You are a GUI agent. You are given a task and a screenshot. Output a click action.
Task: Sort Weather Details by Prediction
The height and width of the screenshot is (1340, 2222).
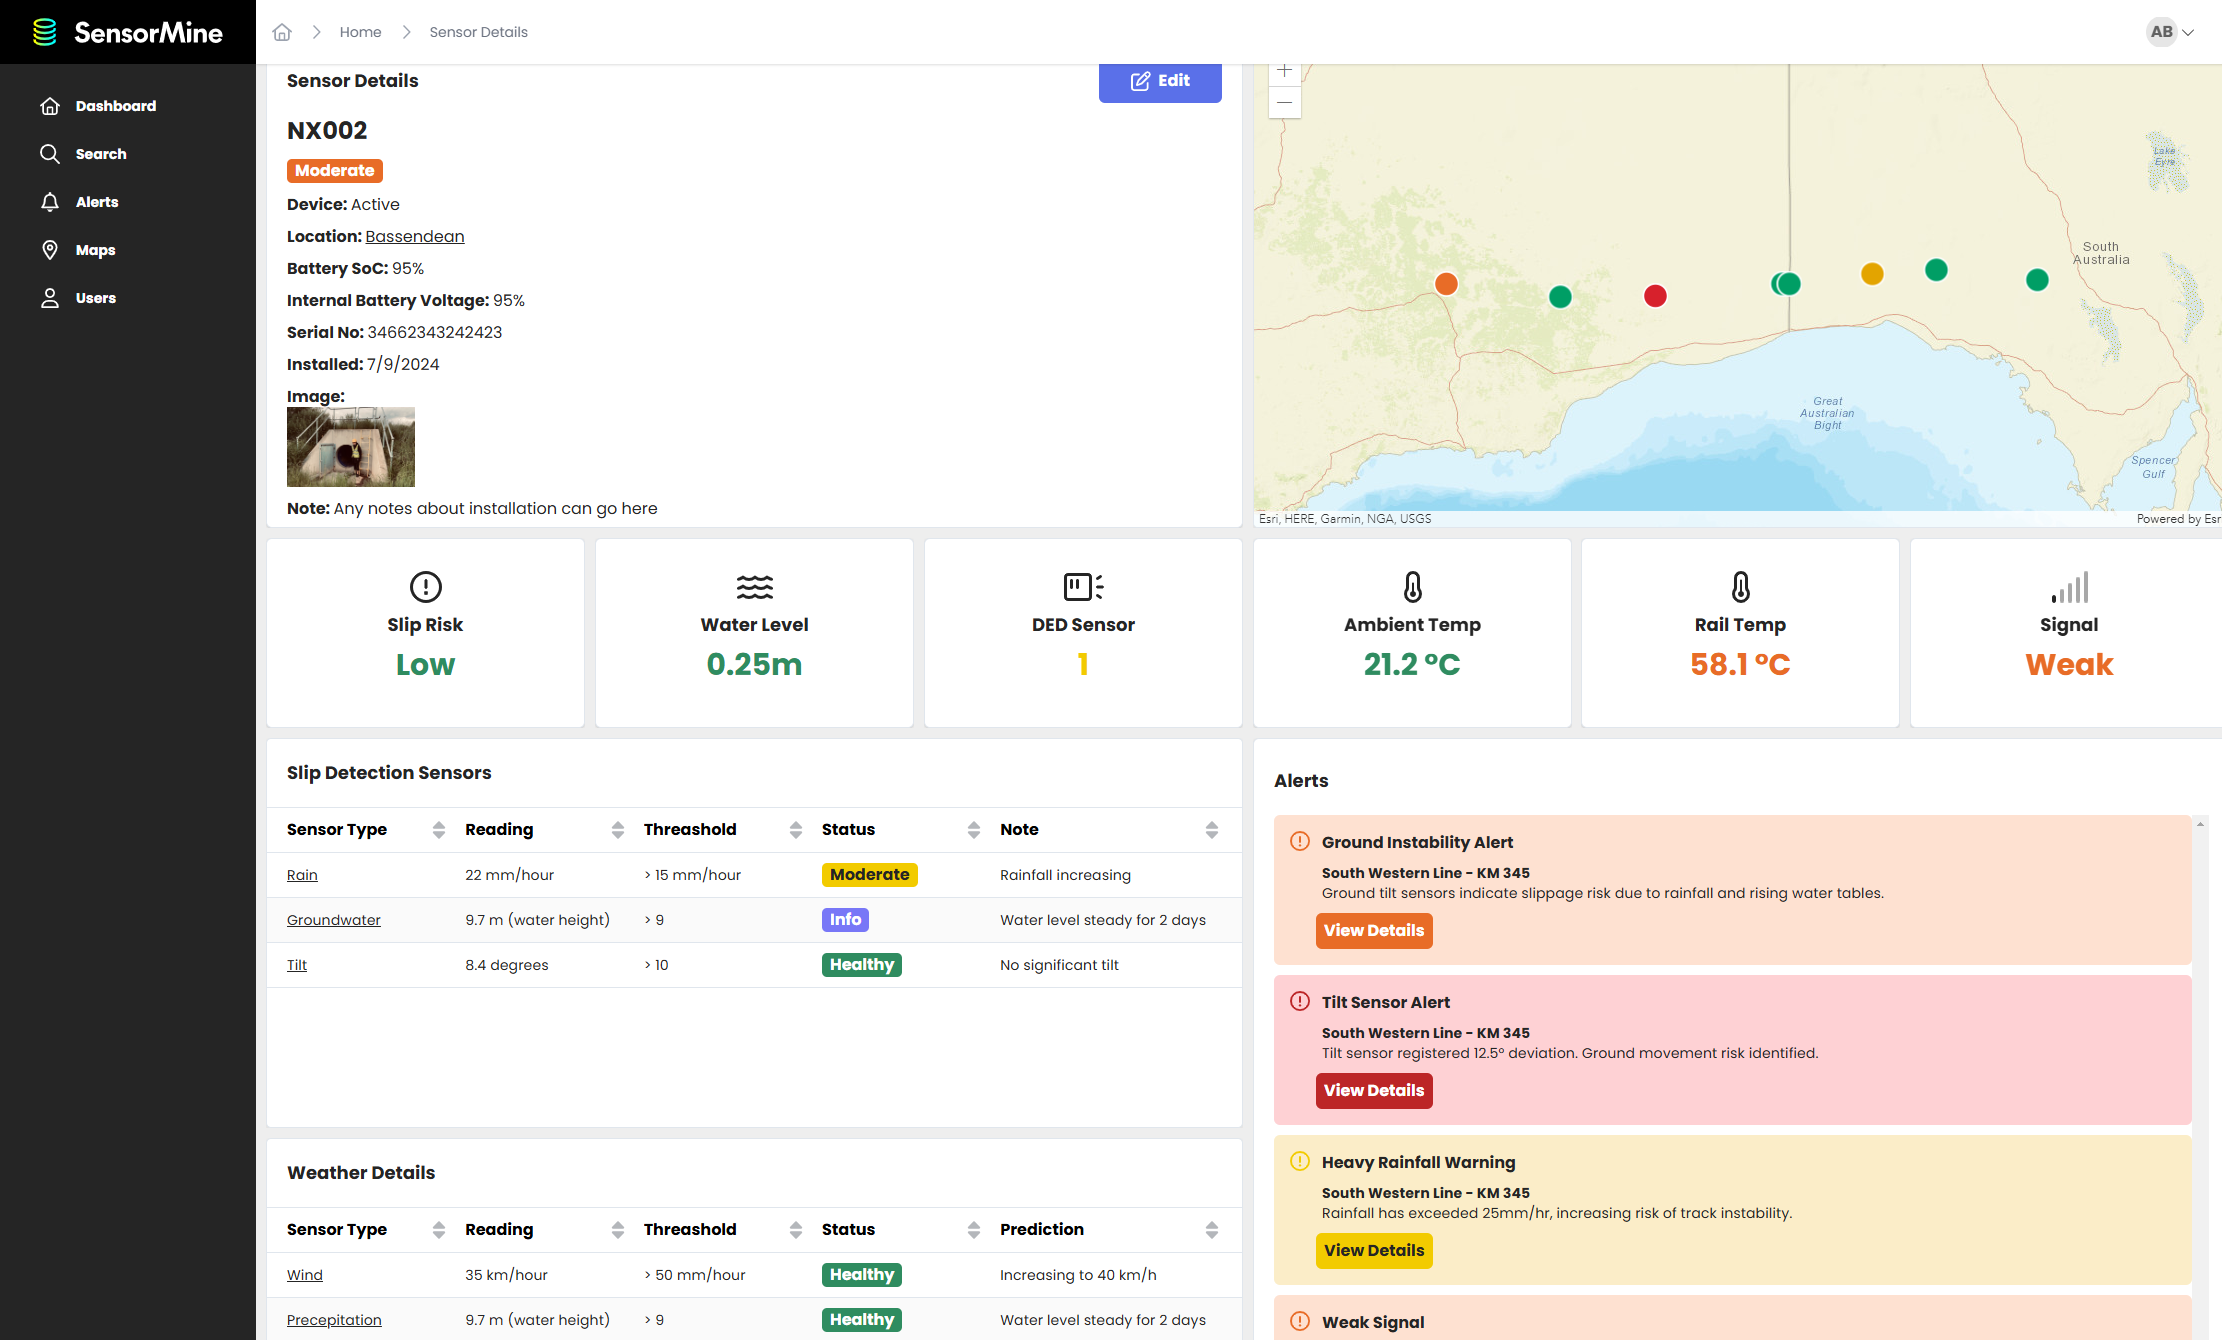click(1212, 1230)
